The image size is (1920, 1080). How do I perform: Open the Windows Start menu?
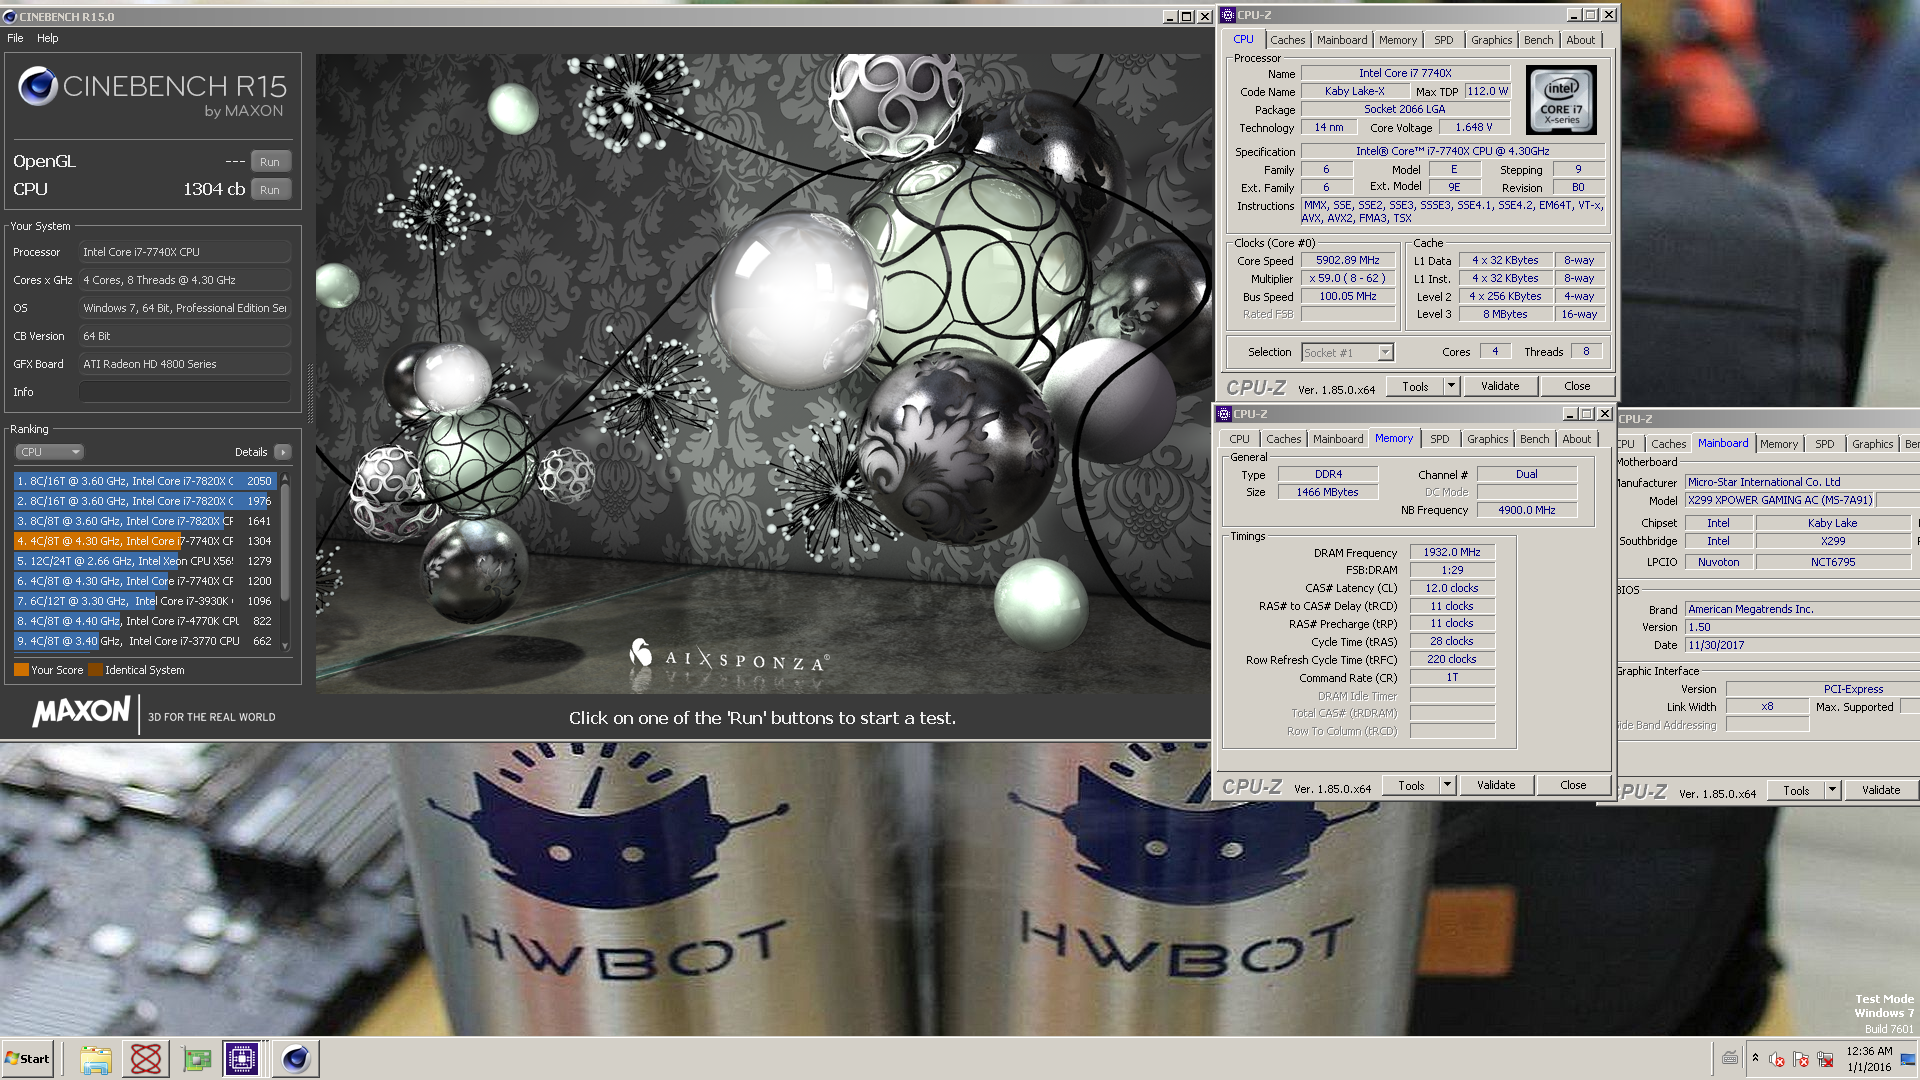point(28,1059)
